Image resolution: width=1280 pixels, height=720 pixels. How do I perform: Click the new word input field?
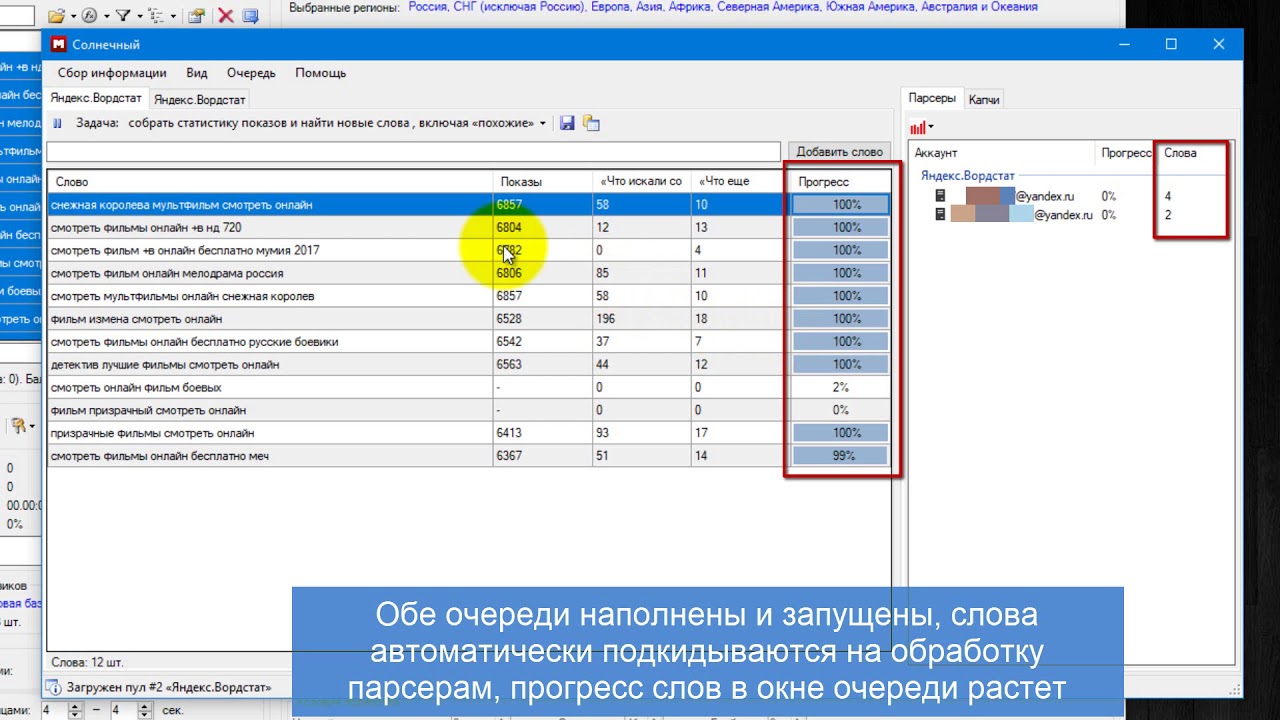point(413,151)
